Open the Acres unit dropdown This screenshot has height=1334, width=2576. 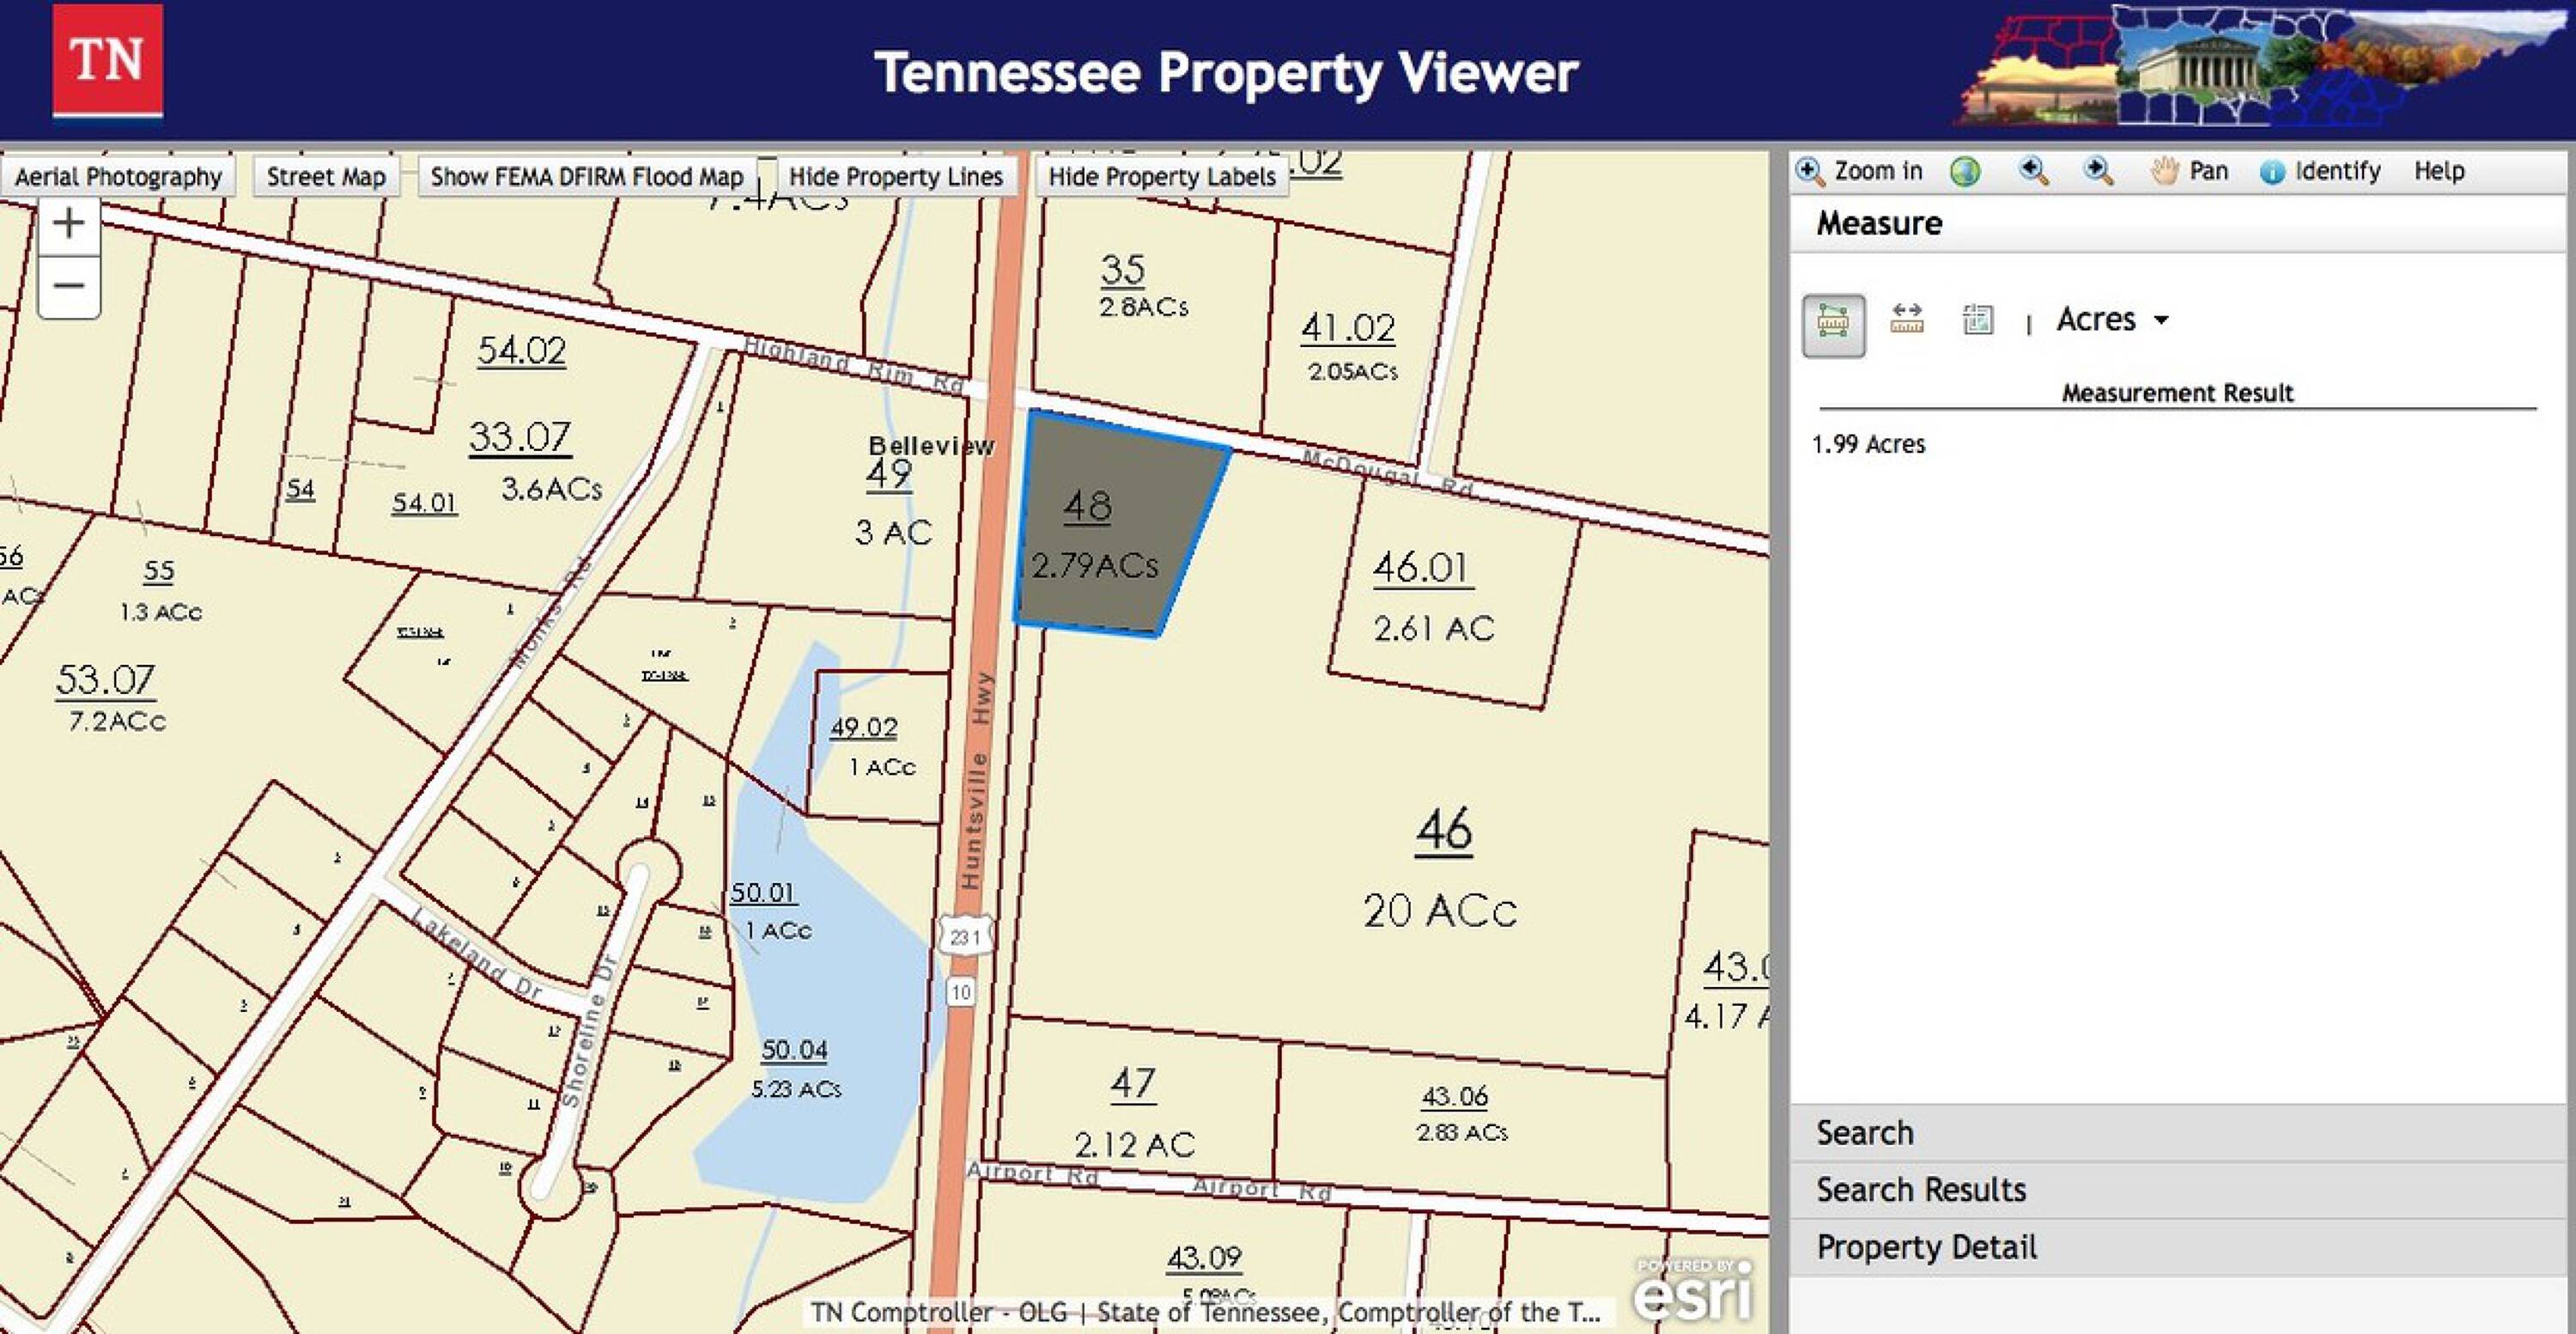(2112, 320)
